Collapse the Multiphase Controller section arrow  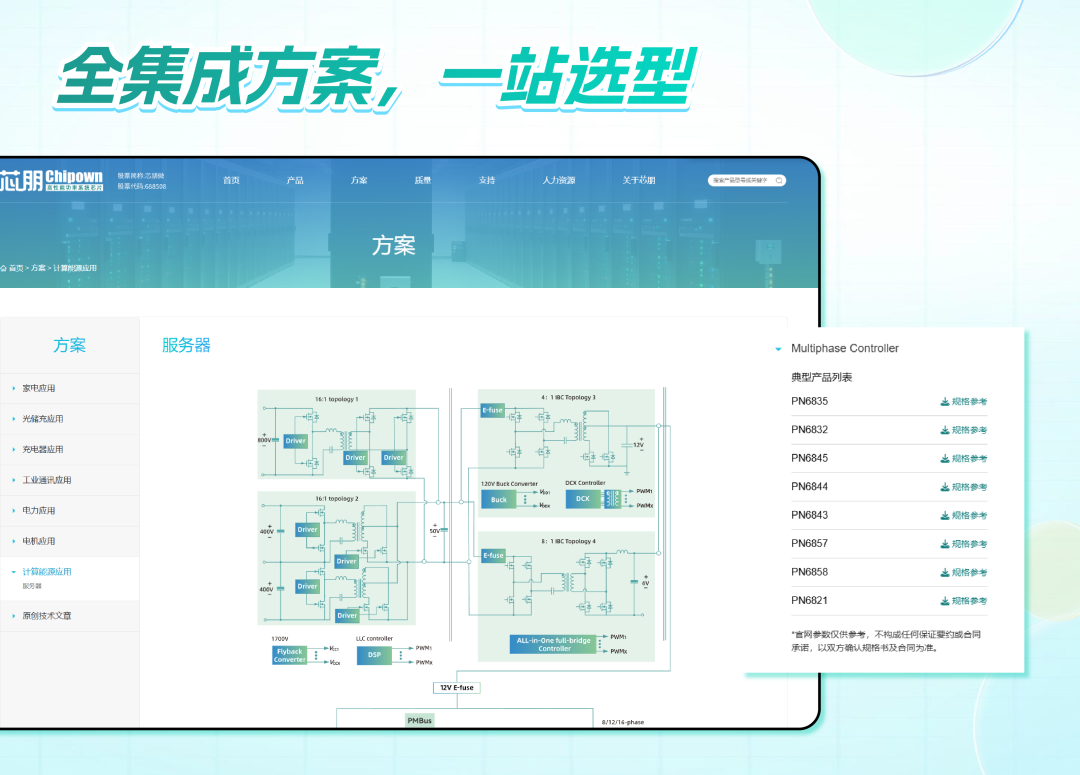click(x=778, y=349)
